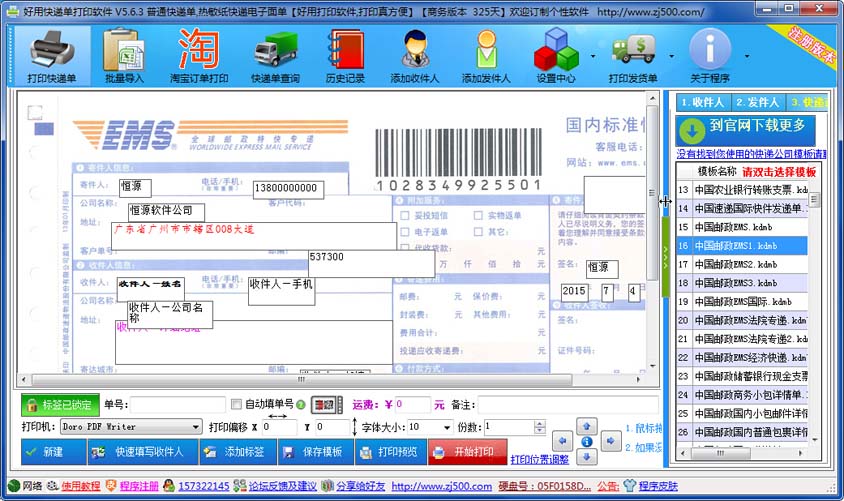Open 淘宝订单打印 toolbar icon

[x=199, y=57]
